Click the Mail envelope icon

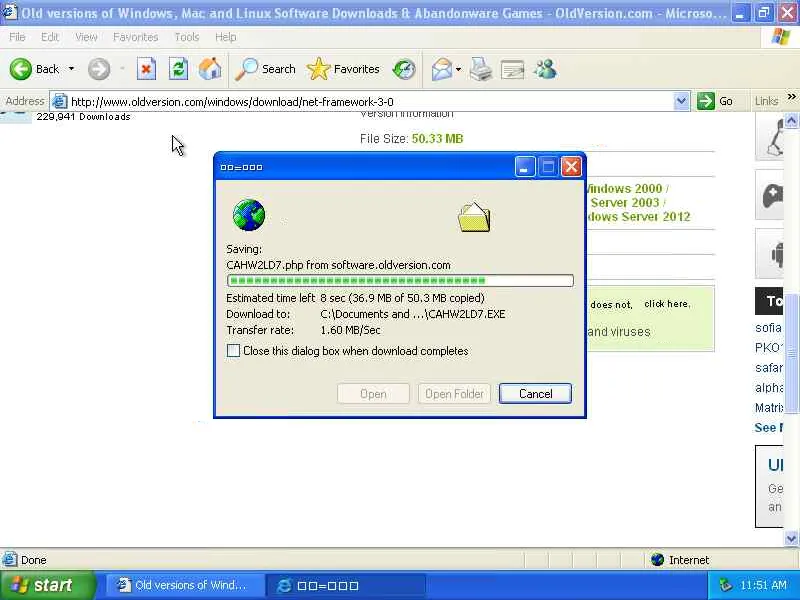[441, 69]
